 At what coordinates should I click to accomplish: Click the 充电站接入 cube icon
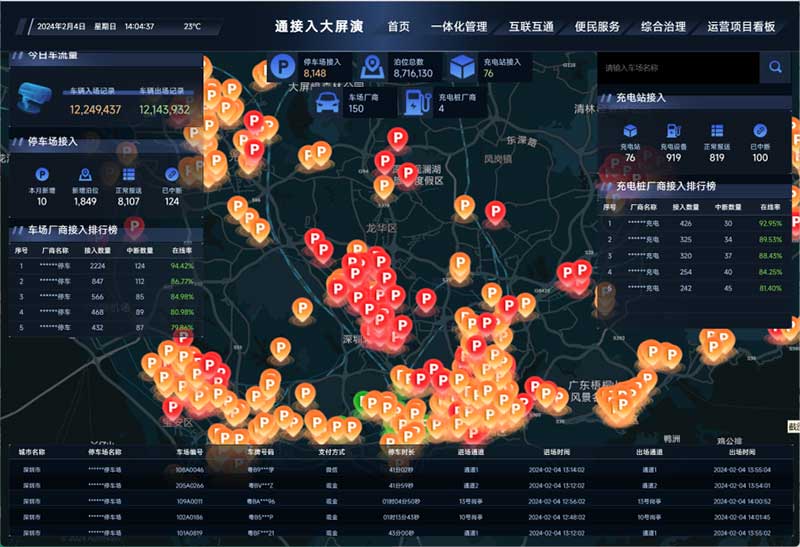(461, 68)
